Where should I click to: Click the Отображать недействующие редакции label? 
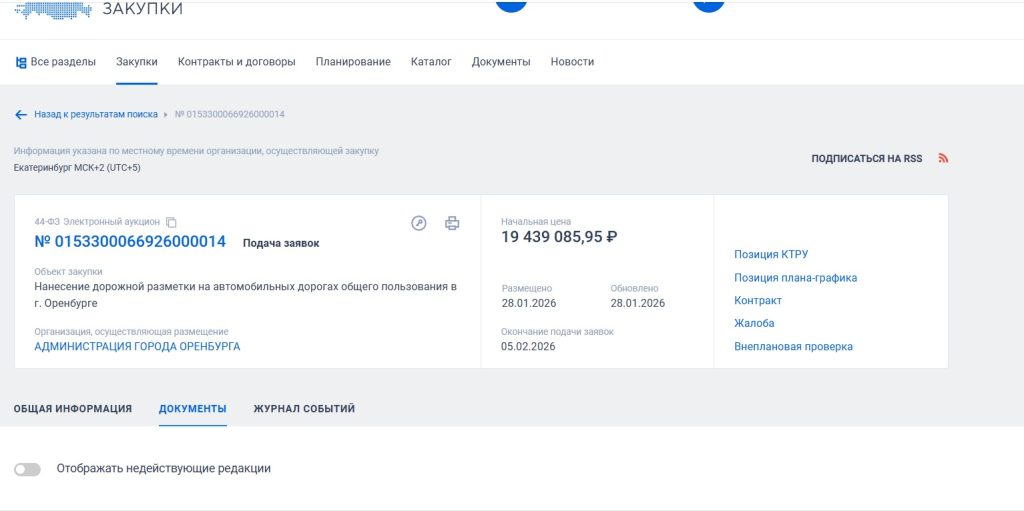click(x=163, y=469)
